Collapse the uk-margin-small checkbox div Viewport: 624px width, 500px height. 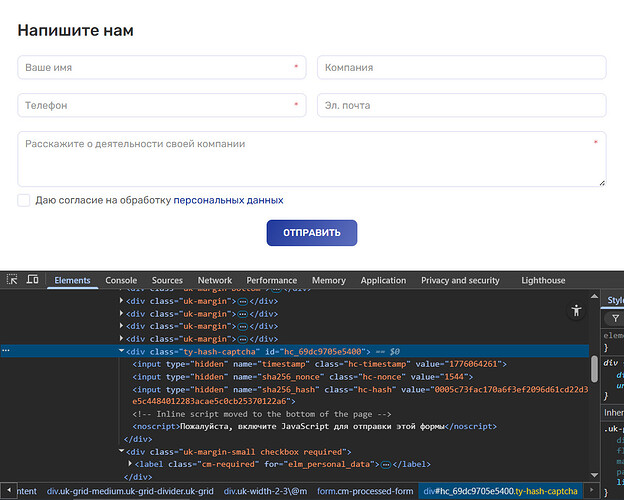122,452
